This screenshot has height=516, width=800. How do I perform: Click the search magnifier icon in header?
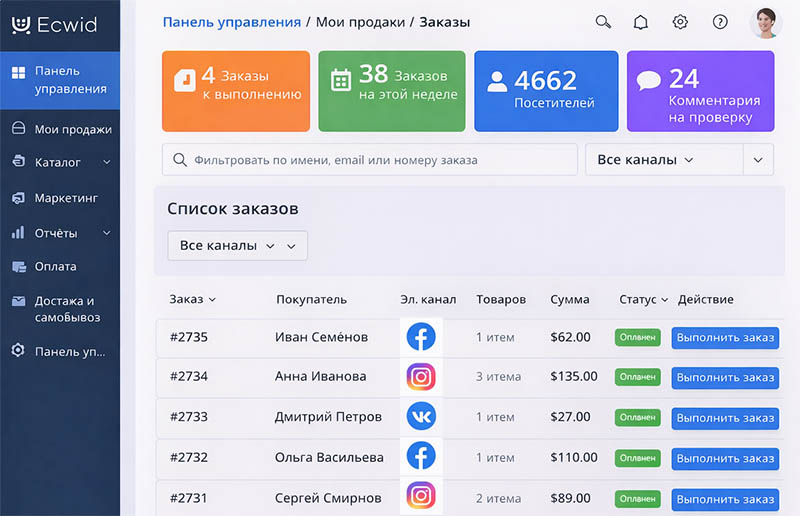[603, 22]
